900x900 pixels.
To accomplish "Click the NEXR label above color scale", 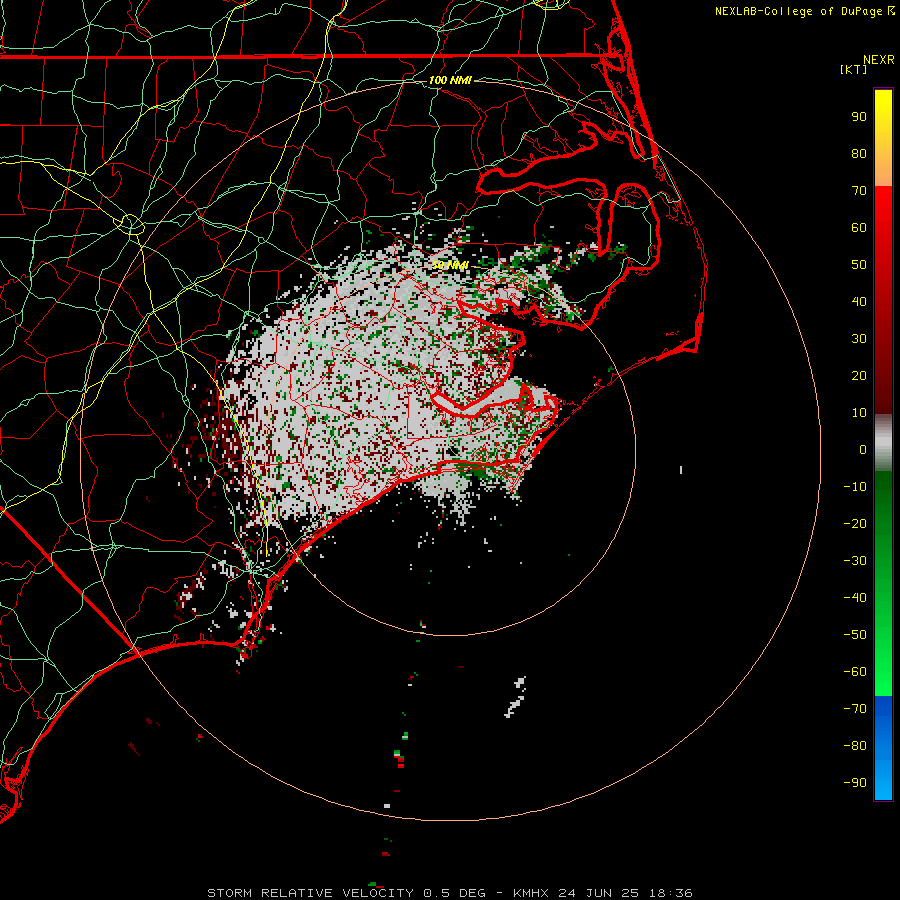I will 879,60.
